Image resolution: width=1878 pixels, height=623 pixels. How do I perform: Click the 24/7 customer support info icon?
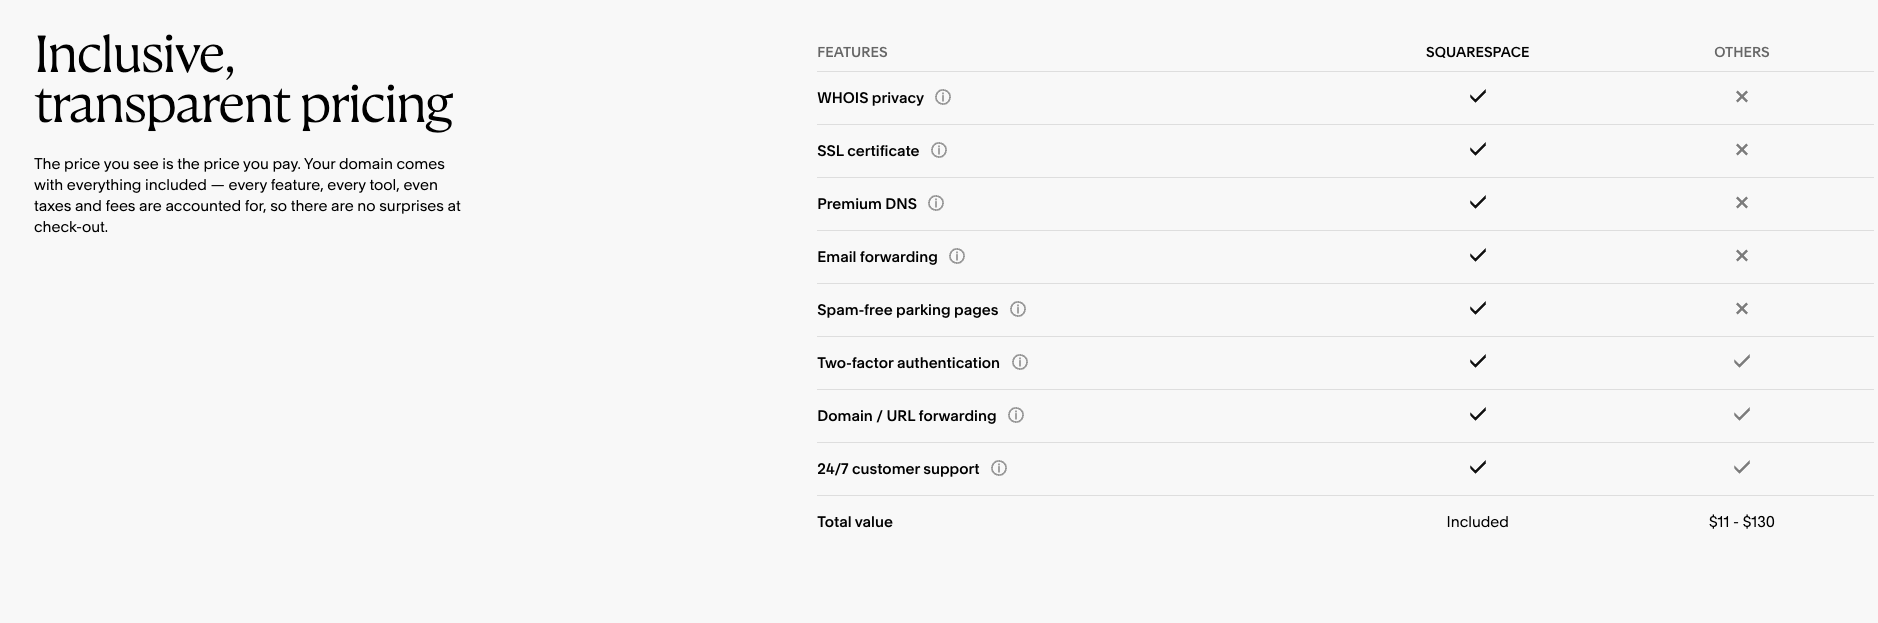[998, 468]
